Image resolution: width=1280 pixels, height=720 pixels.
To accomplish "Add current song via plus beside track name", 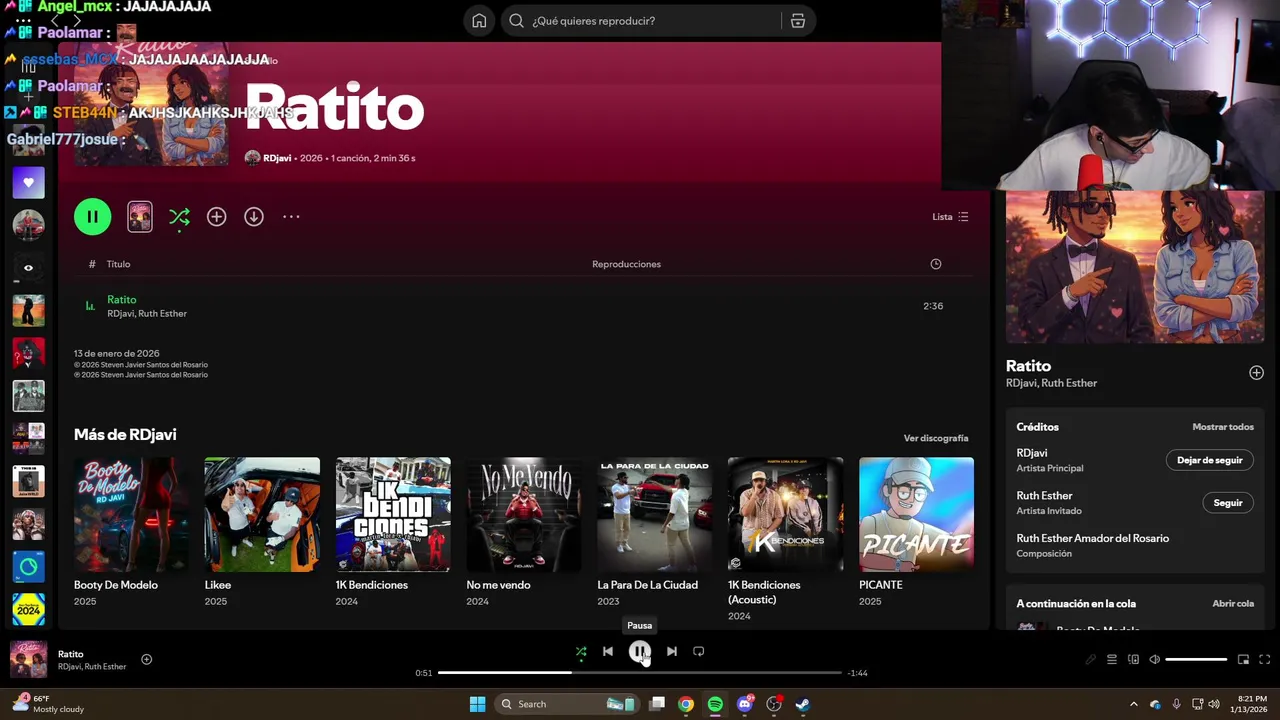I will 146,659.
